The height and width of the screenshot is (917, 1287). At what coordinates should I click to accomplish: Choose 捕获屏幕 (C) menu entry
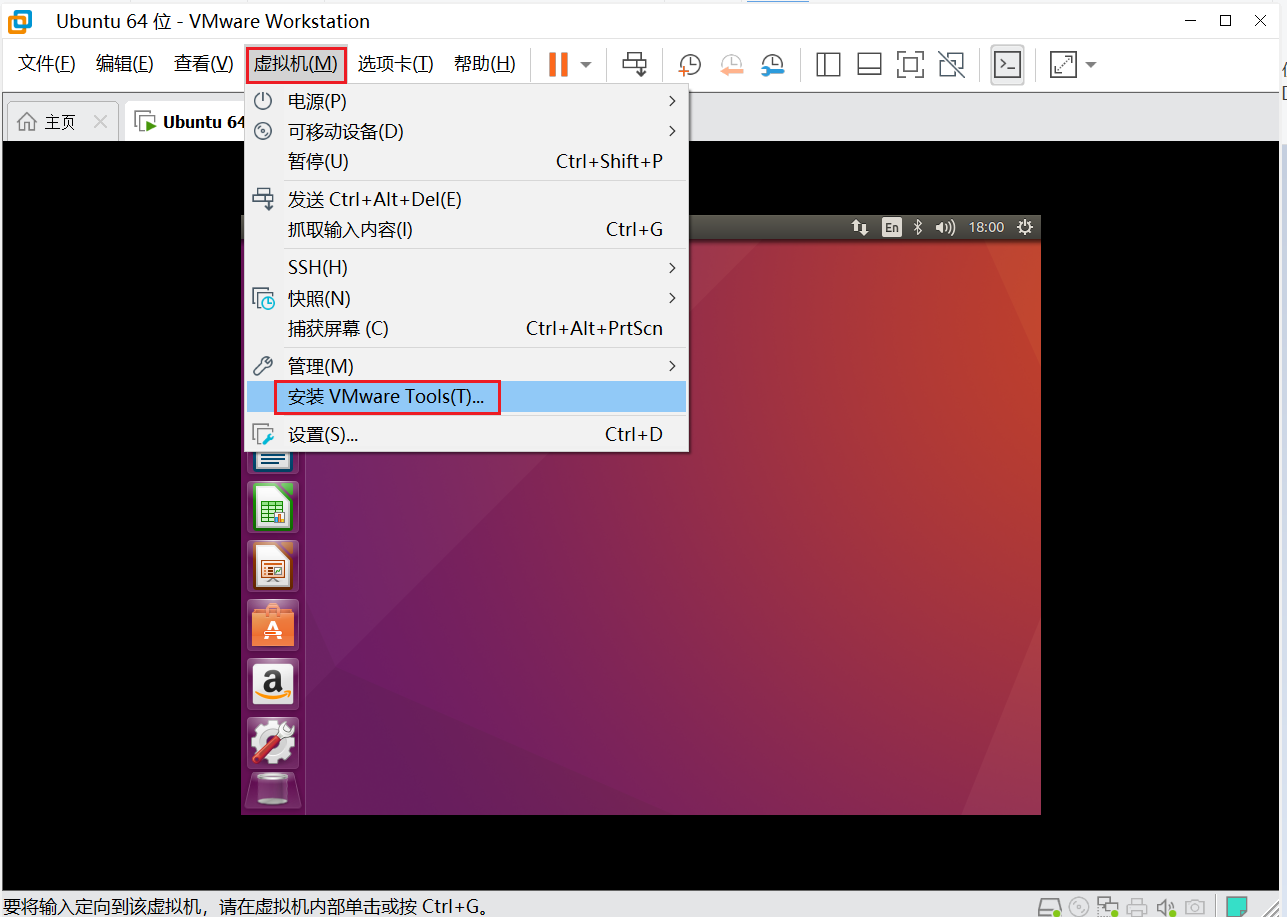point(466,328)
